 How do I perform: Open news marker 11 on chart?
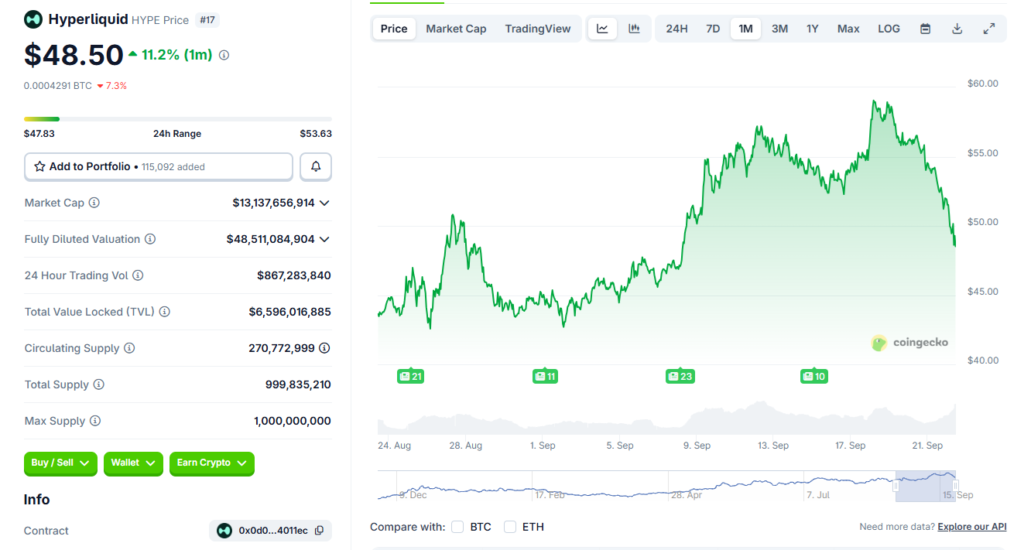[545, 376]
